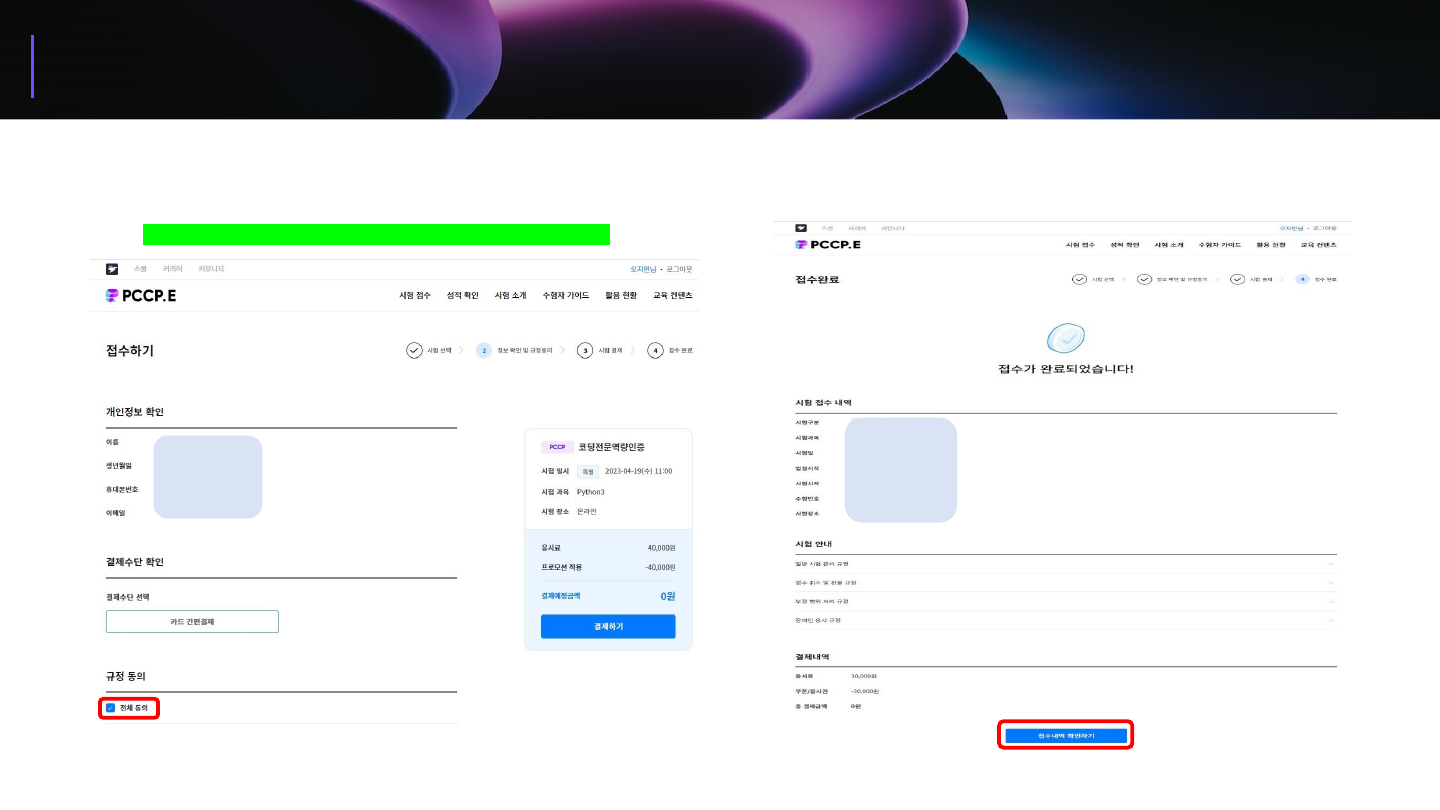The height and width of the screenshot is (810, 1440).
Task: Click the step 1 checkmark circle beside 접수하기
Action: [x=414, y=350]
